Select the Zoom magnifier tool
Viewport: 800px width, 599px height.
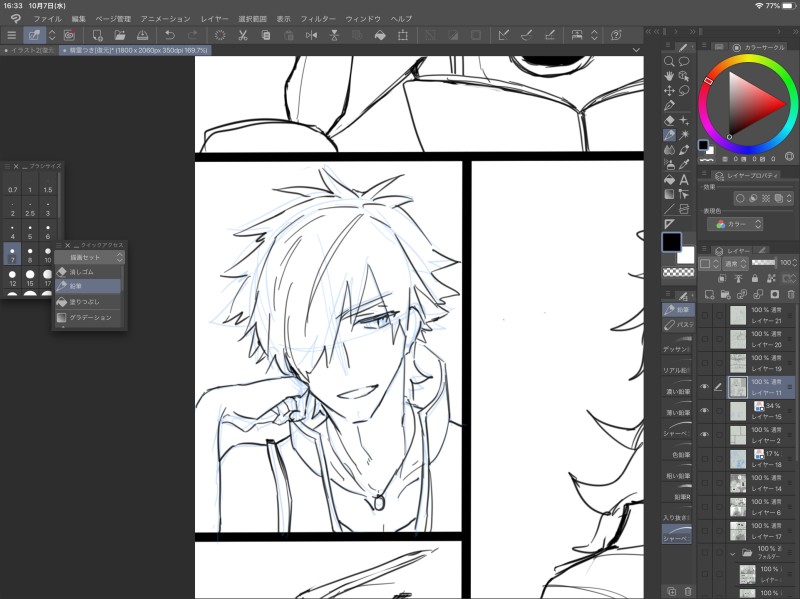coord(669,61)
